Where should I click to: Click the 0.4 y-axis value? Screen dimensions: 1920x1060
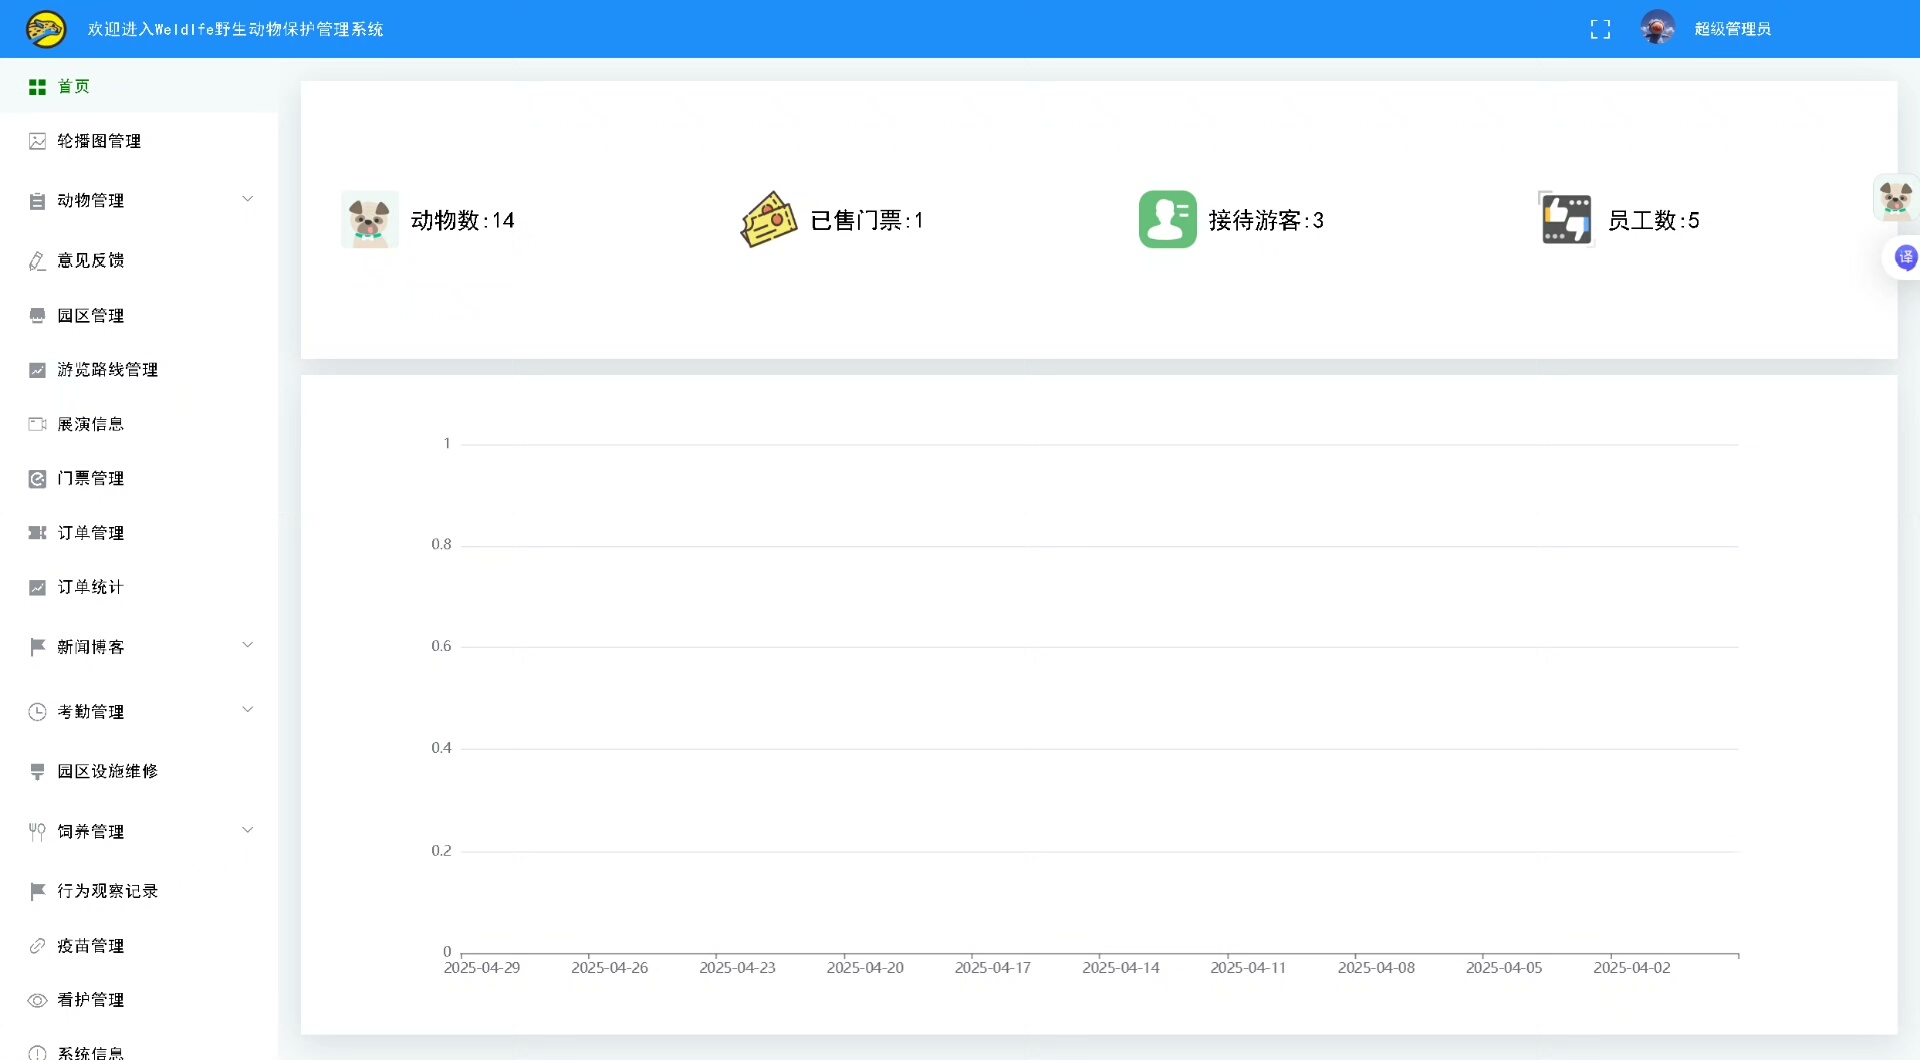tap(441, 748)
